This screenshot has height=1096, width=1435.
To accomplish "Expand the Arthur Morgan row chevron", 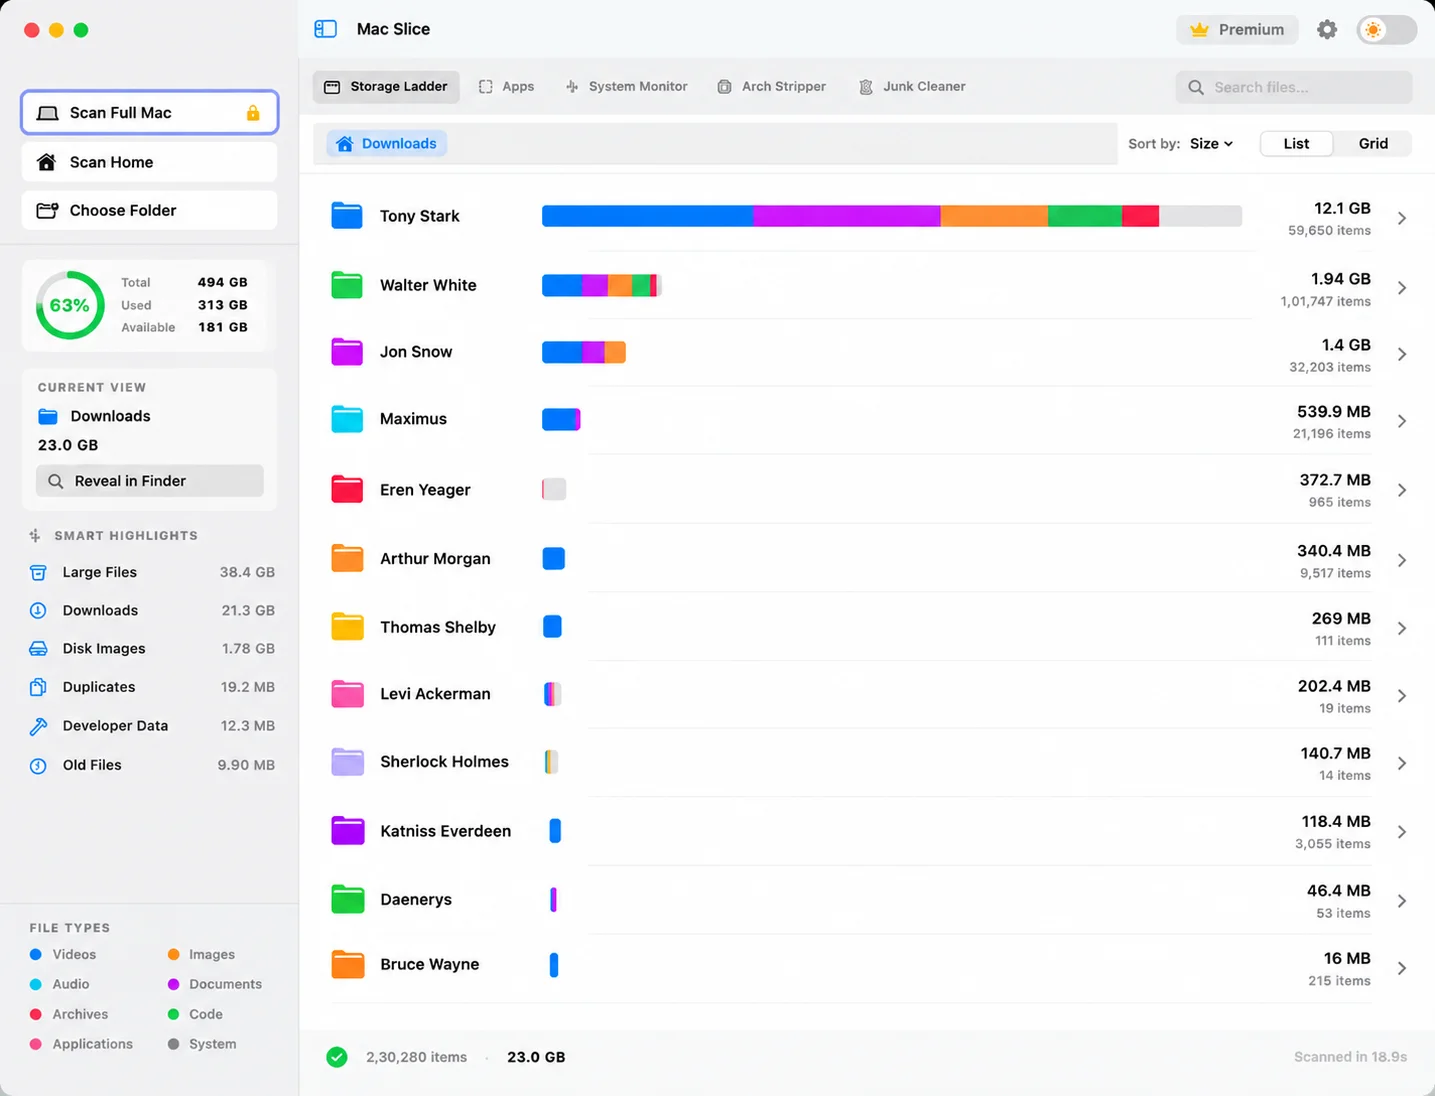I will pos(1402,560).
